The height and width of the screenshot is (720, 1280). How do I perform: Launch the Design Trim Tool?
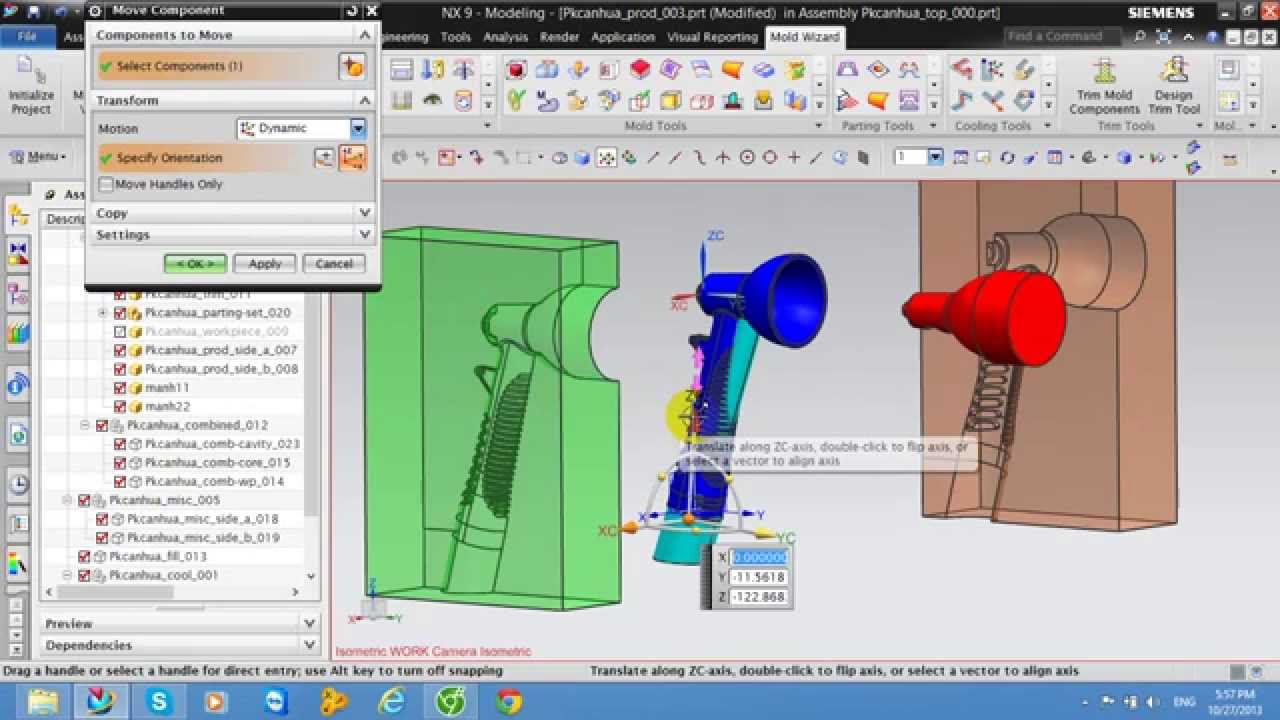1174,86
